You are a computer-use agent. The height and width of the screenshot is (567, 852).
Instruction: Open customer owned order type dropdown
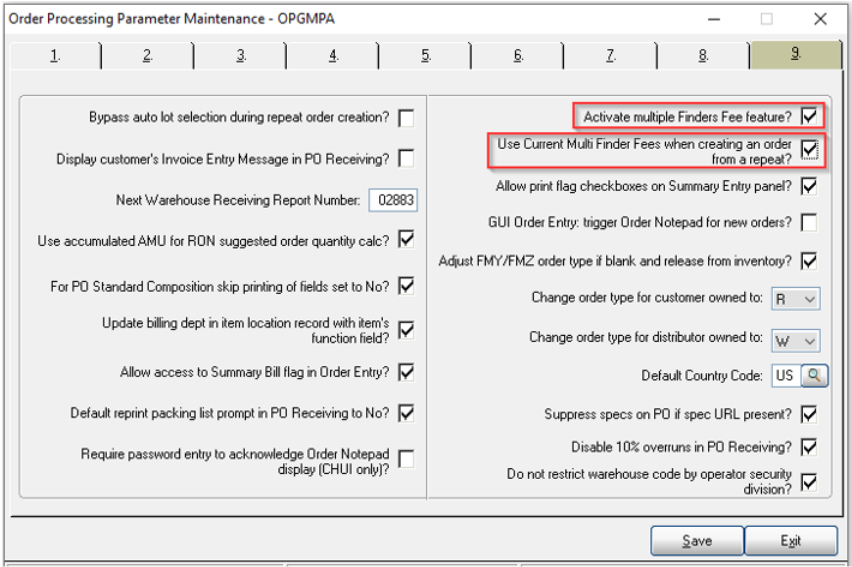(x=796, y=299)
